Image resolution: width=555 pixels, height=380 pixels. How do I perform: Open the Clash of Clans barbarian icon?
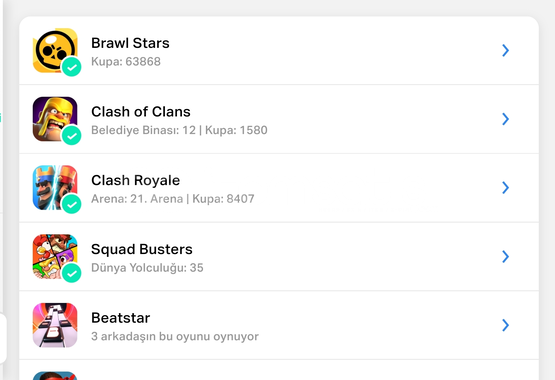coord(55,119)
